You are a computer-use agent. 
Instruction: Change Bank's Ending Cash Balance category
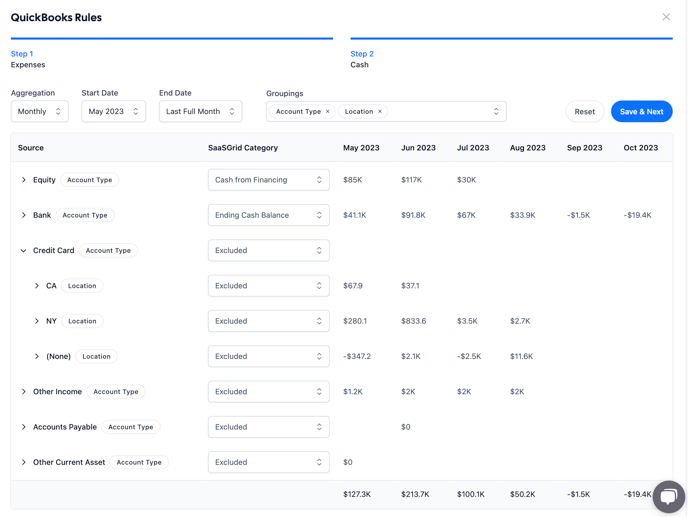[x=268, y=215]
